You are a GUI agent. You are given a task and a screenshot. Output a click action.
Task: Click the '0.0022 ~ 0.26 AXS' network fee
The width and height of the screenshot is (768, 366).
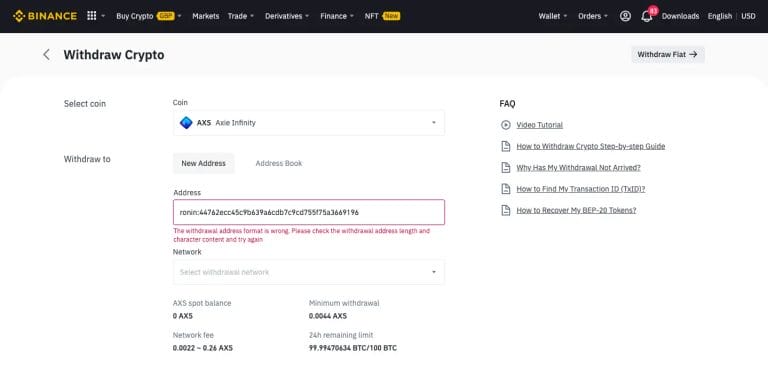(203, 348)
